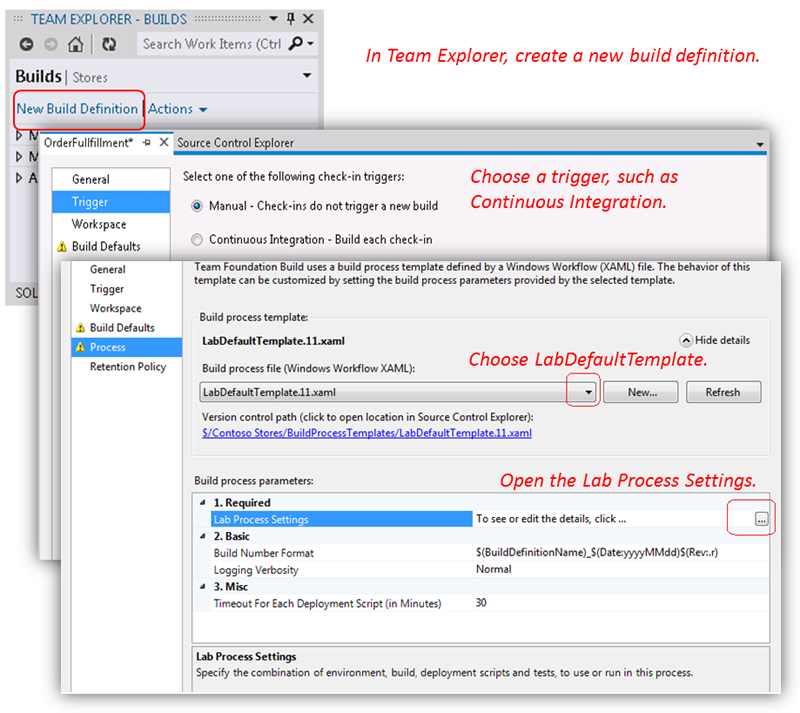Click the Normal verbosity value
Viewport: 800px width, 713px height.
pos(493,569)
